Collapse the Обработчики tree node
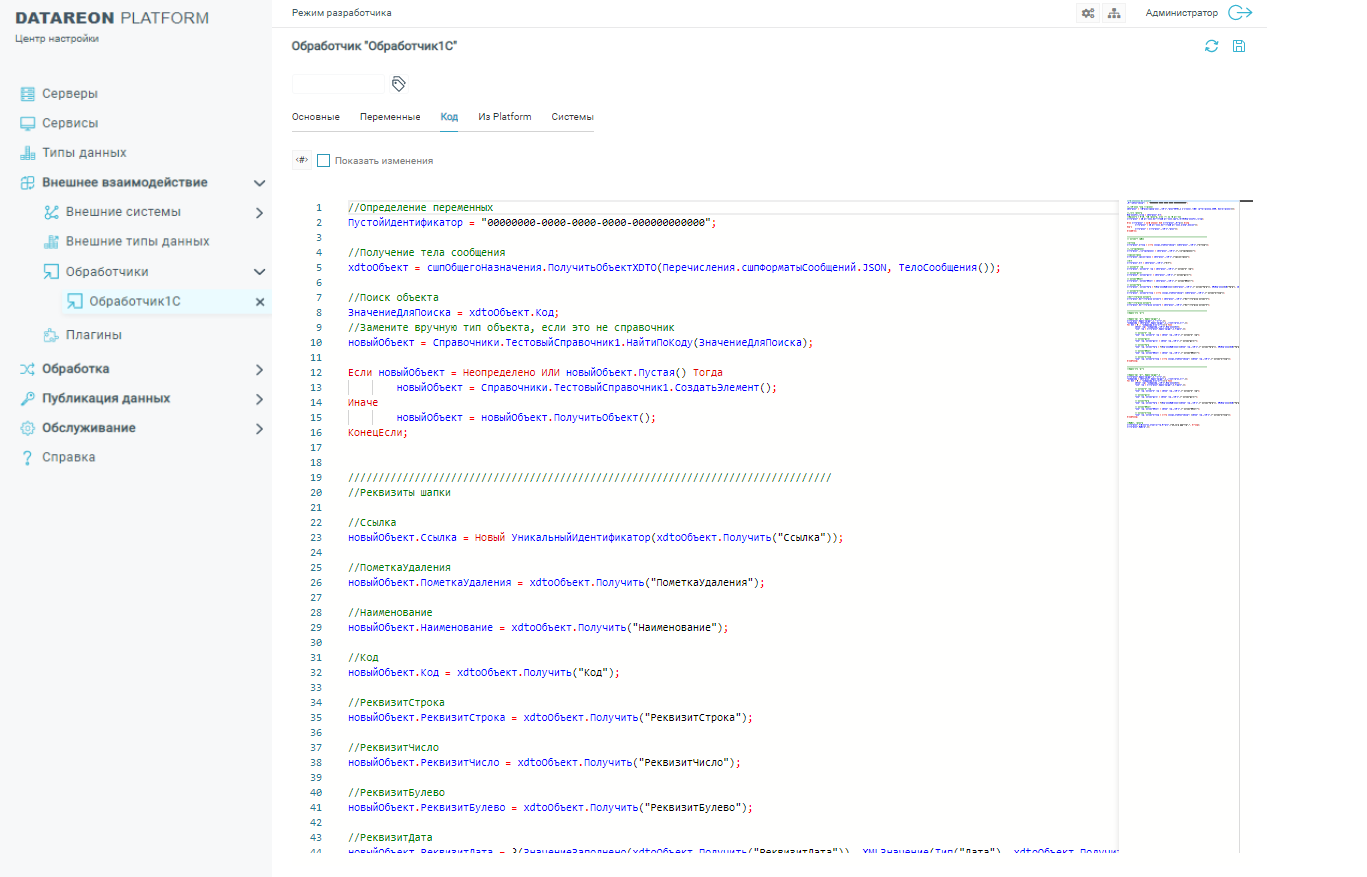 point(259,272)
